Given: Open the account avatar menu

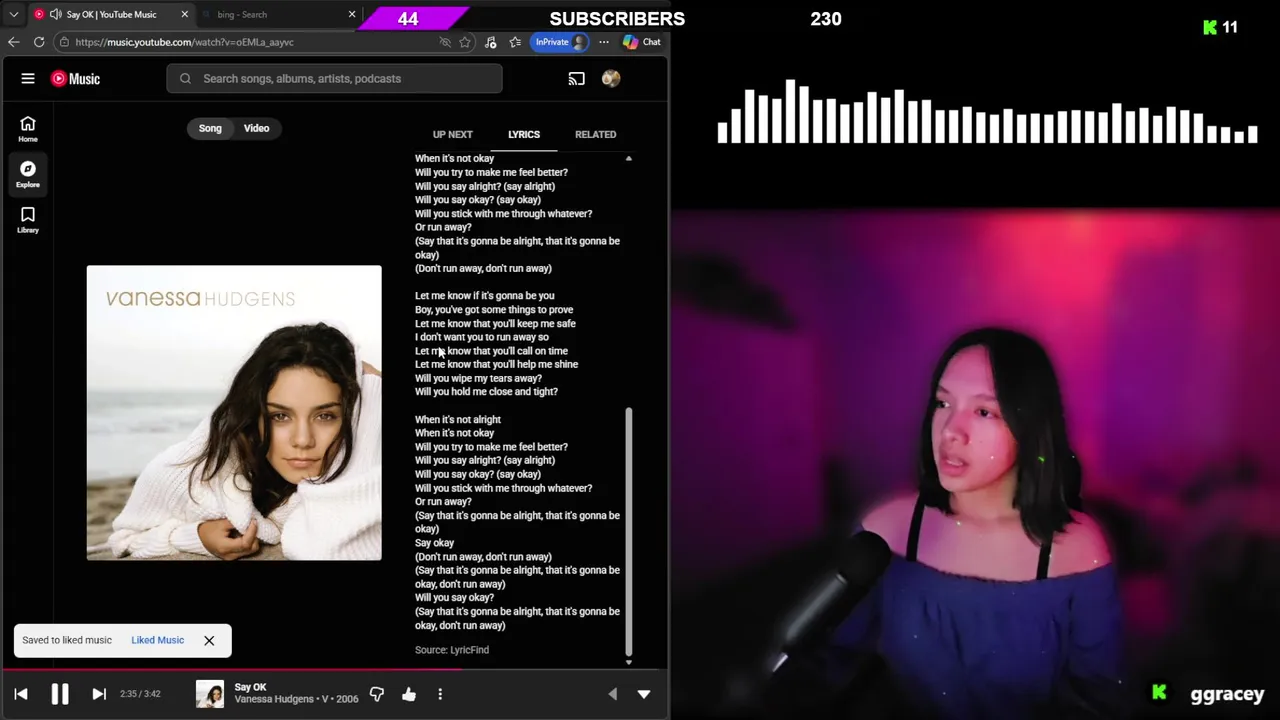Looking at the screenshot, I should click(611, 79).
